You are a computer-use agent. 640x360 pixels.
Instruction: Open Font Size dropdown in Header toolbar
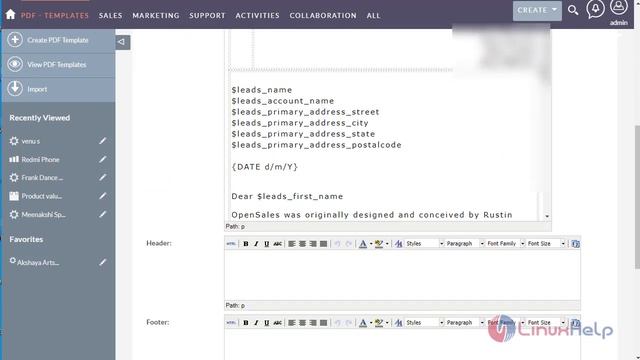(x=546, y=244)
